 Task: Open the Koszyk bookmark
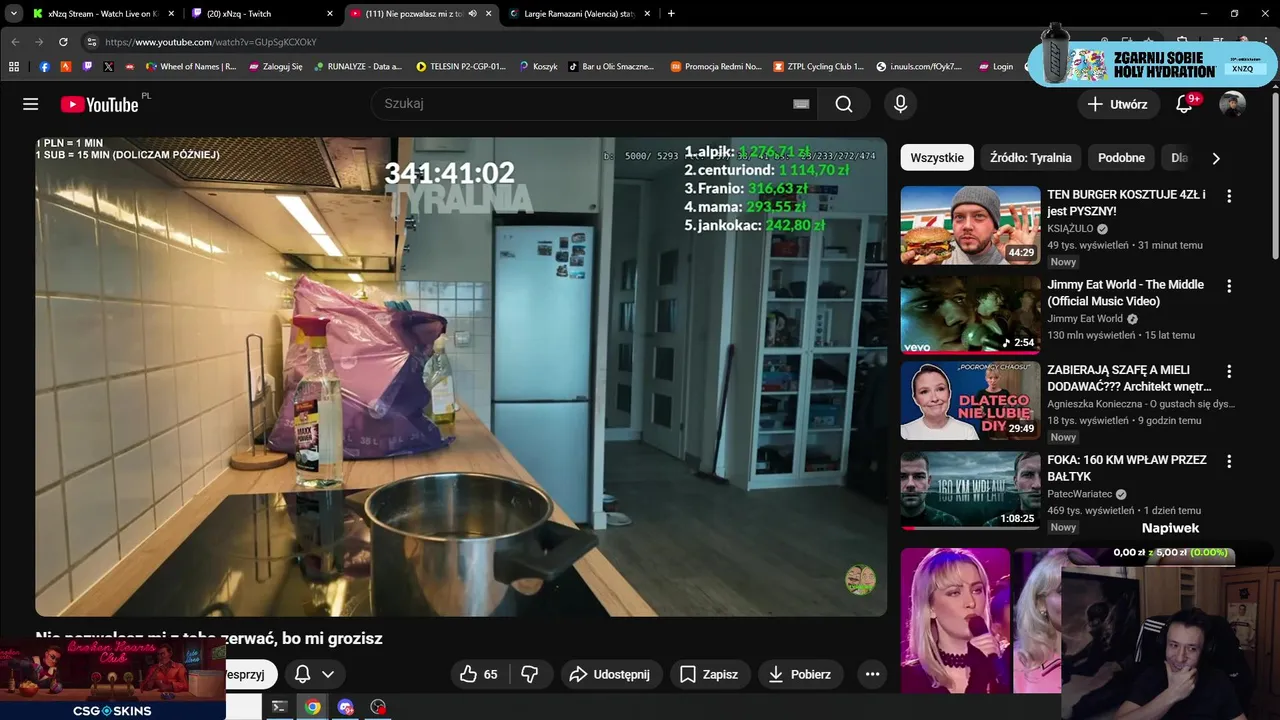(538, 67)
